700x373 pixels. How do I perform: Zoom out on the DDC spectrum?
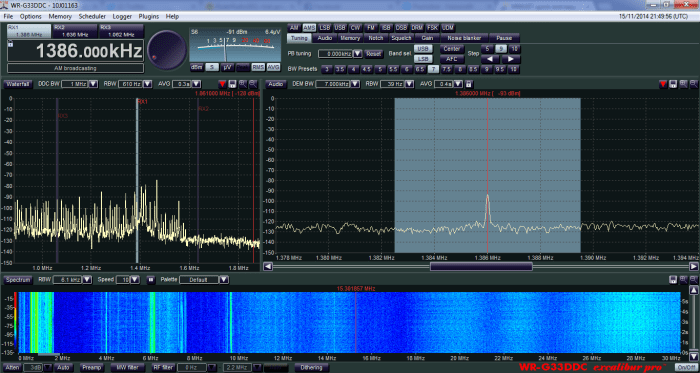253,84
